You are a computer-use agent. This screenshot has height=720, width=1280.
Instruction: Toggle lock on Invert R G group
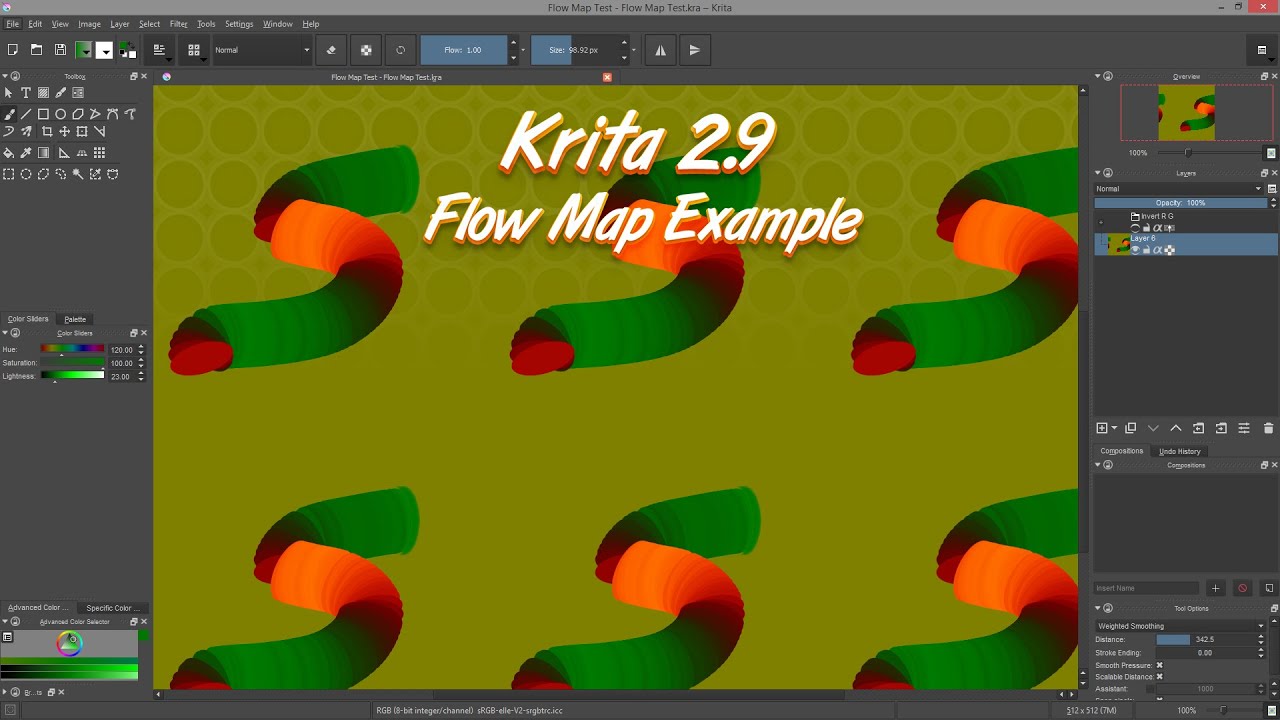(1146, 228)
